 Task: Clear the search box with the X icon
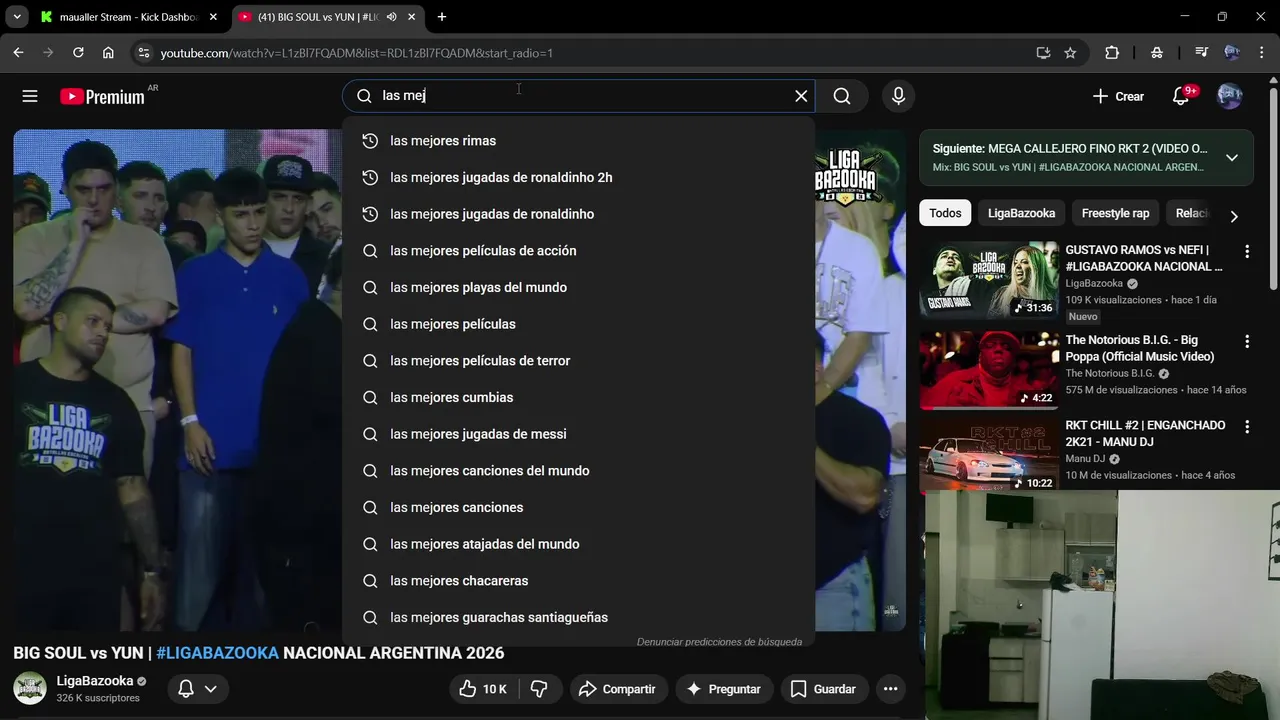(x=801, y=96)
